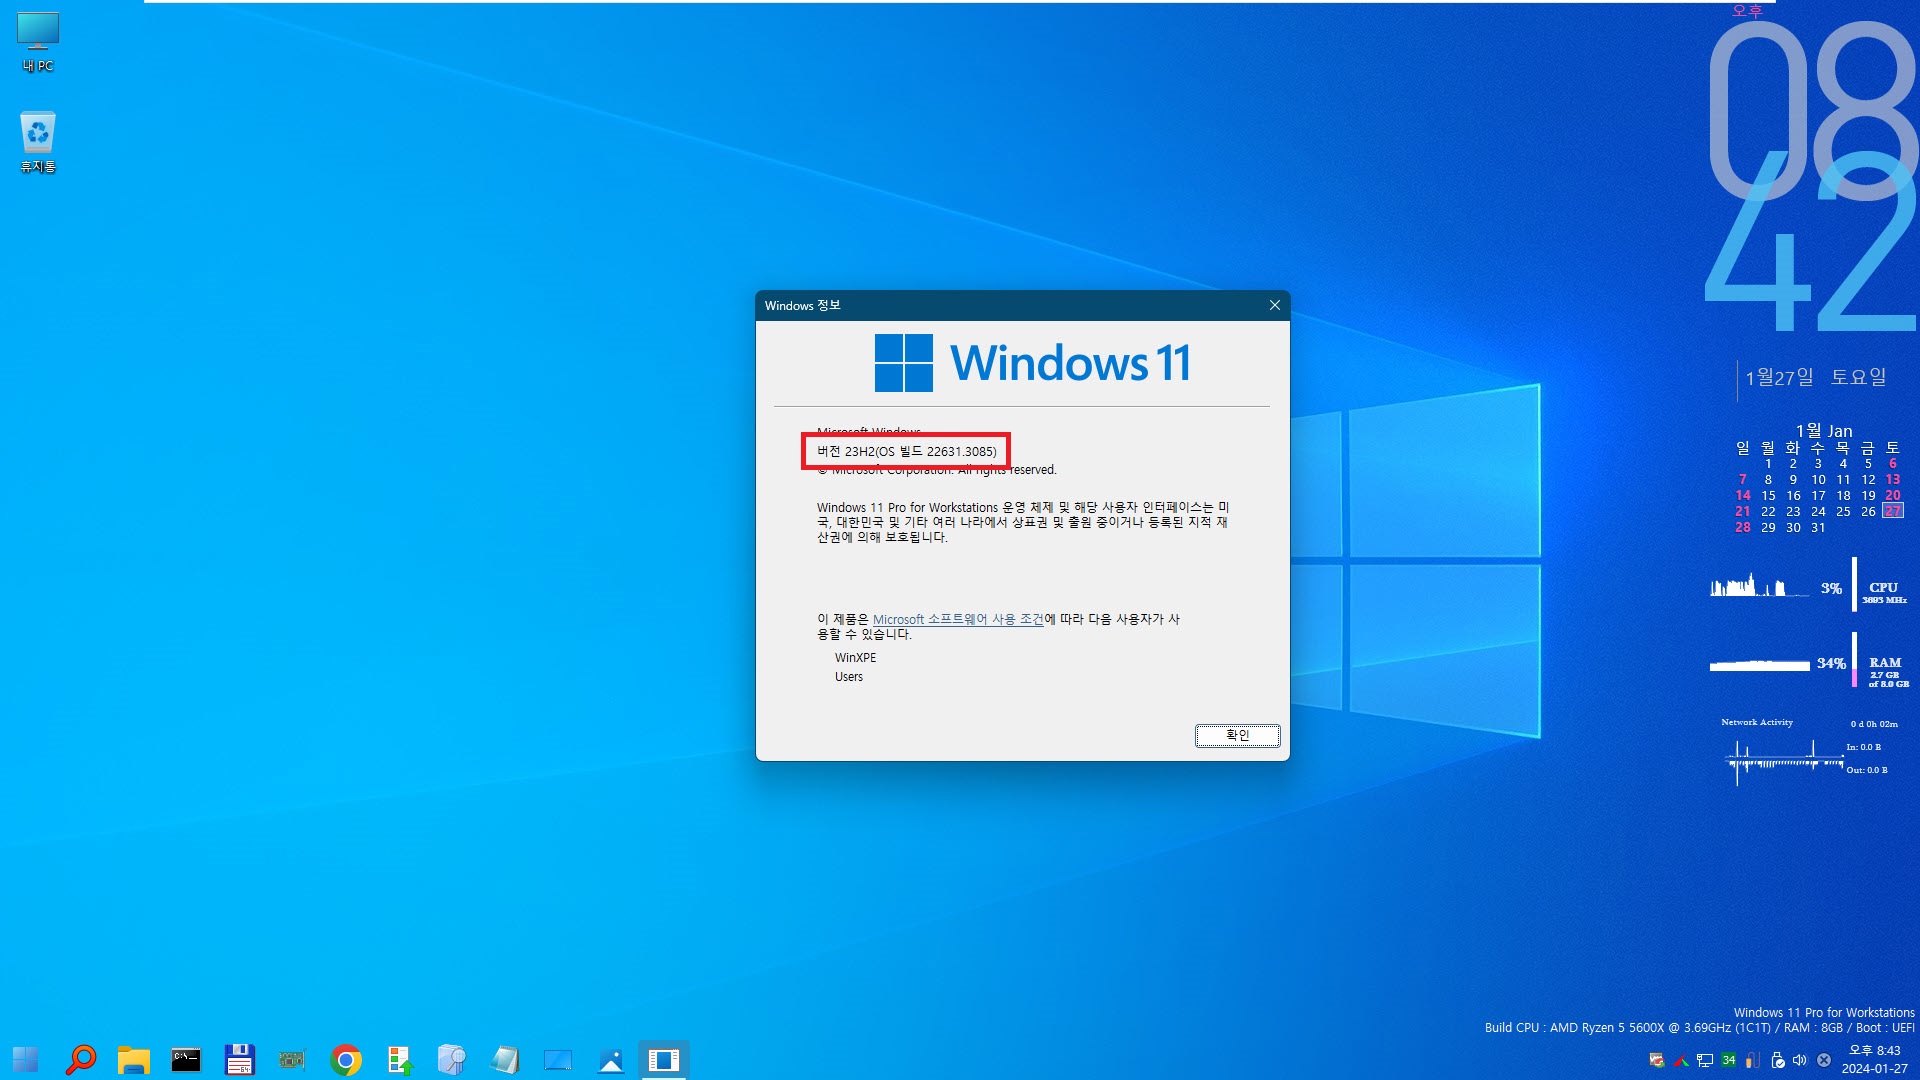Screen dimensions: 1920x1080
Task: Open the volume speaker tray icon
Action: click(1800, 1060)
